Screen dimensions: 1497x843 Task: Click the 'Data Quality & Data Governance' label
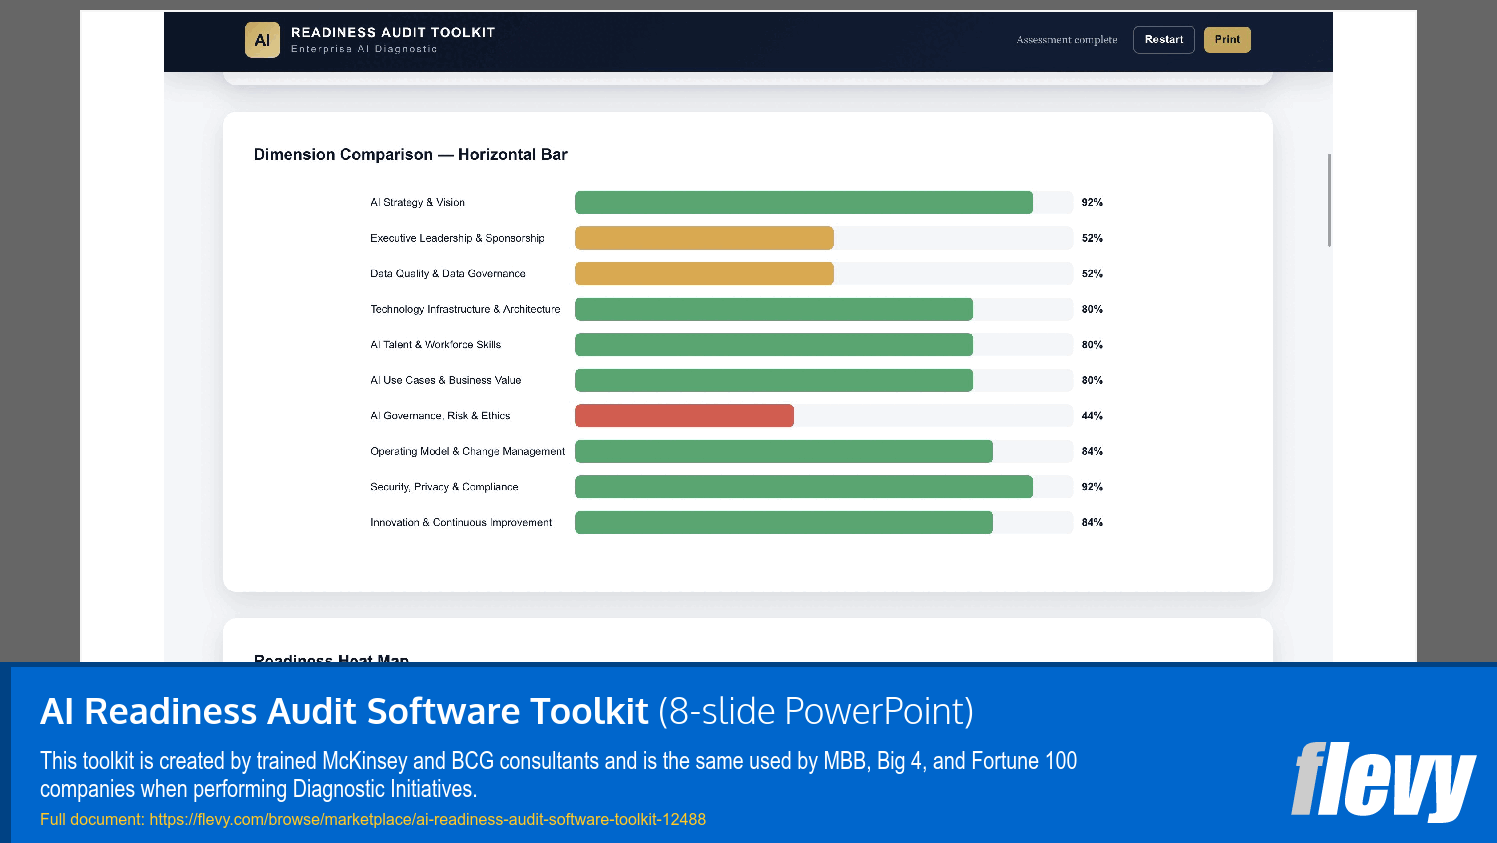pos(447,274)
